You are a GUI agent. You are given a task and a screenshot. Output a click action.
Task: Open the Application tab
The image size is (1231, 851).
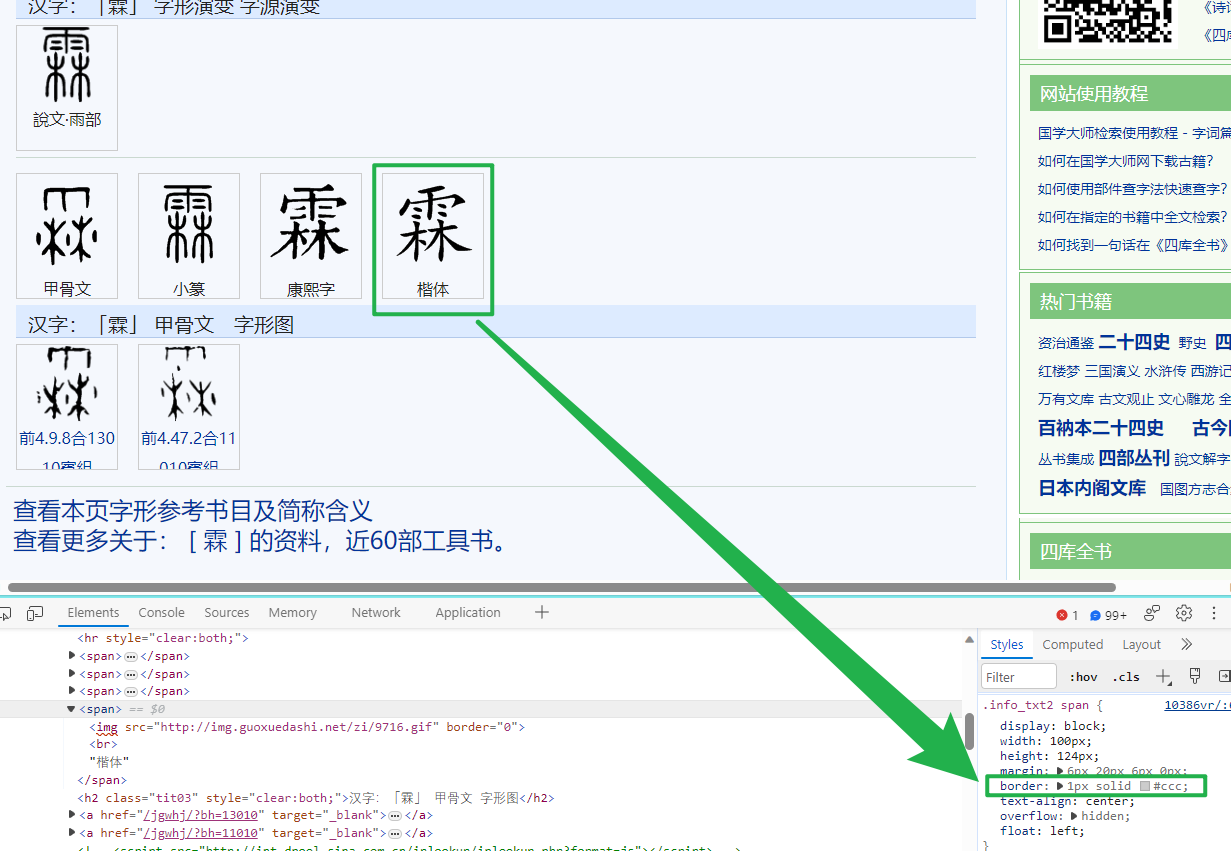pyautogui.click(x=468, y=613)
